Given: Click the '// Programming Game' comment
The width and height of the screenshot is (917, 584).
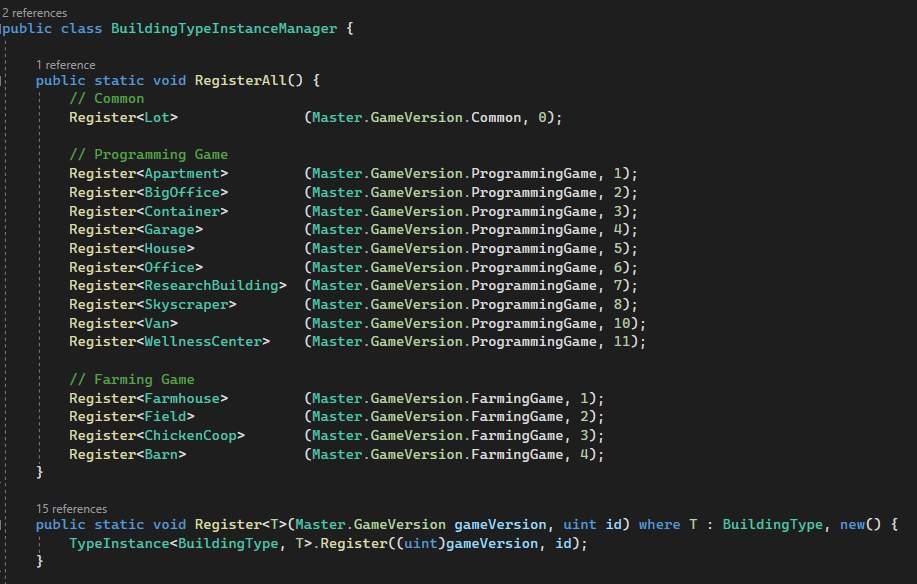Looking at the screenshot, I should coord(149,154).
